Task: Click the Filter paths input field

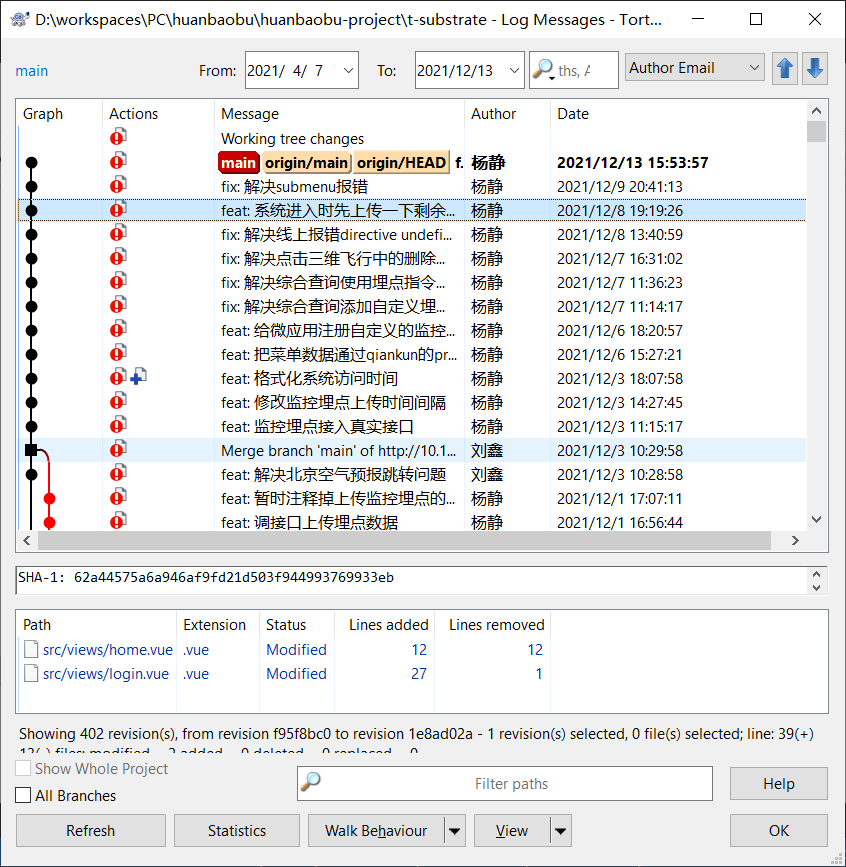Action: 512,784
